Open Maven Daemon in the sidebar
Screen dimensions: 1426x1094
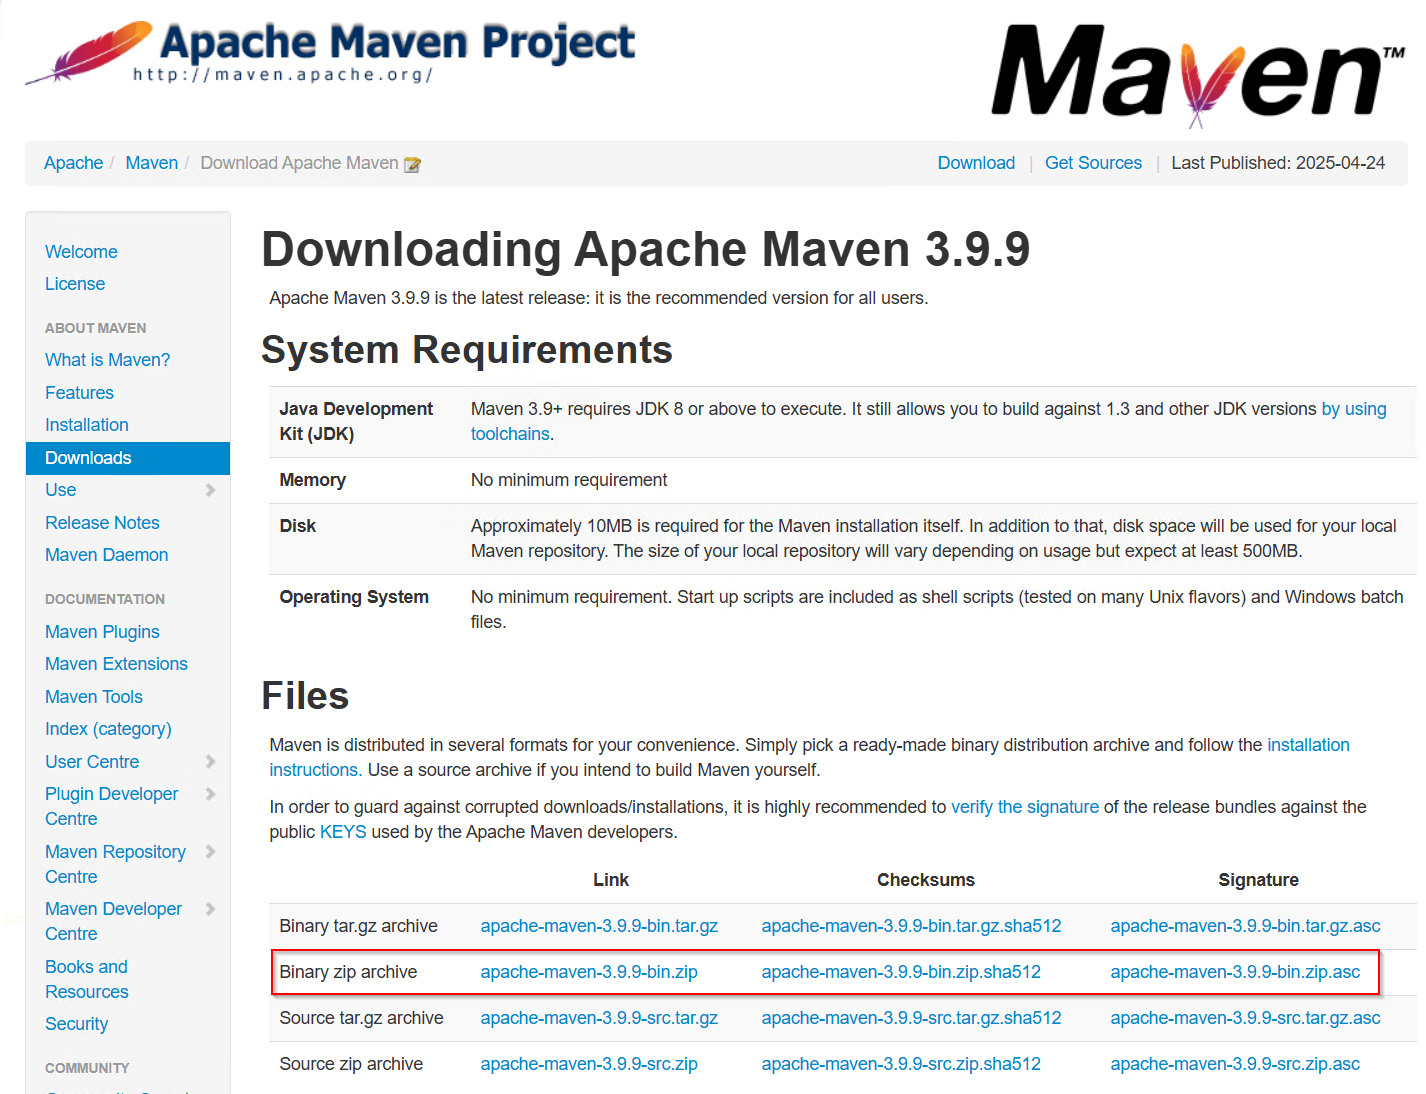106,555
